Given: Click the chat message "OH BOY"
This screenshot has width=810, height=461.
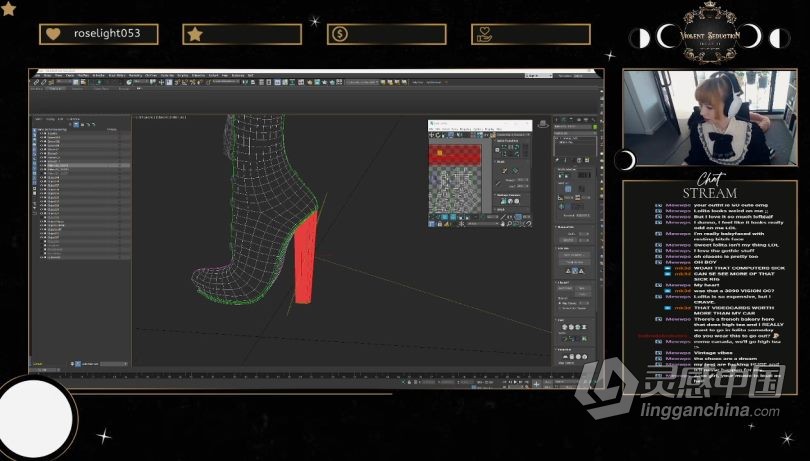Looking at the screenshot, I should (705, 262).
